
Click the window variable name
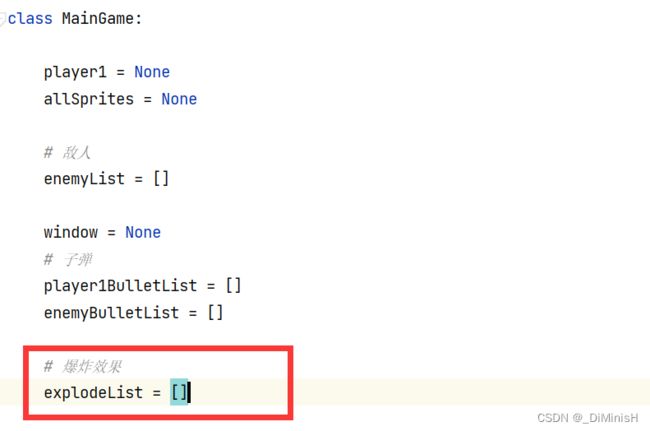click(x=71, y=232)
